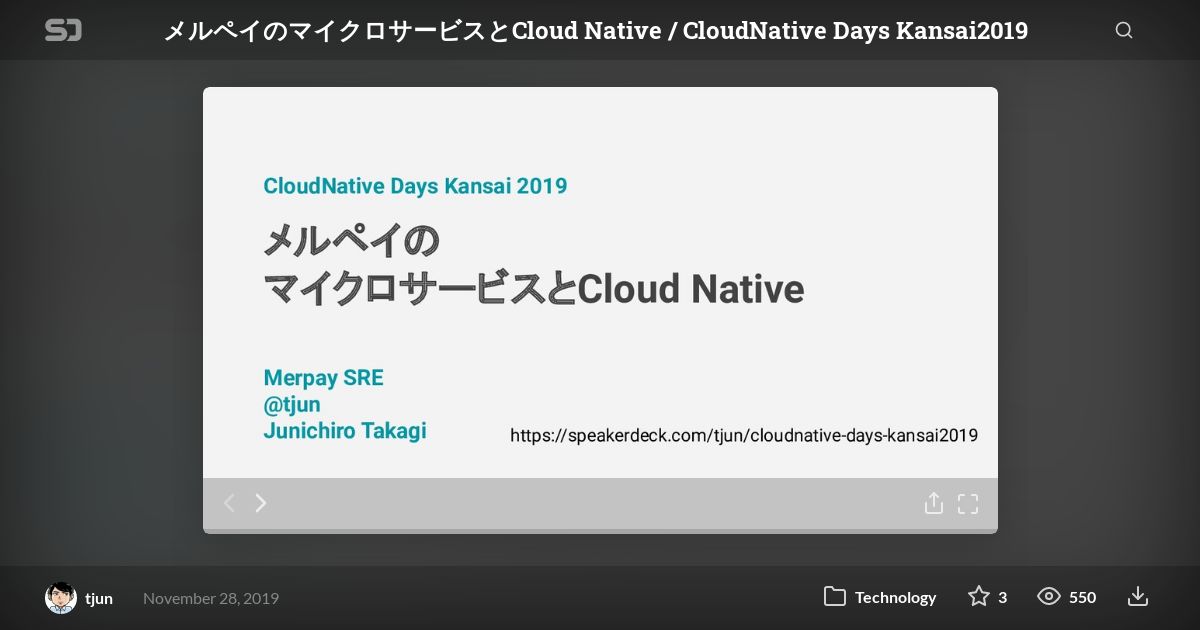This screenshot has height=630, width=1200.
Task: Click the slide progress bar under the slide
Action: [x=600, y=531]
